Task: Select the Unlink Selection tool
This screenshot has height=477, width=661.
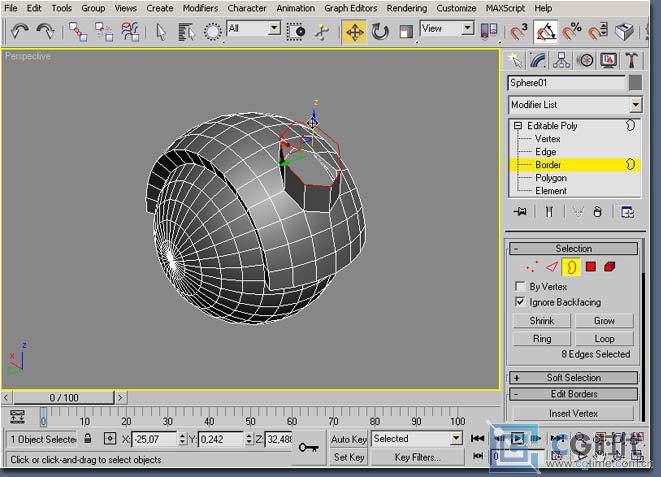Action: click(x=103, y=32)
